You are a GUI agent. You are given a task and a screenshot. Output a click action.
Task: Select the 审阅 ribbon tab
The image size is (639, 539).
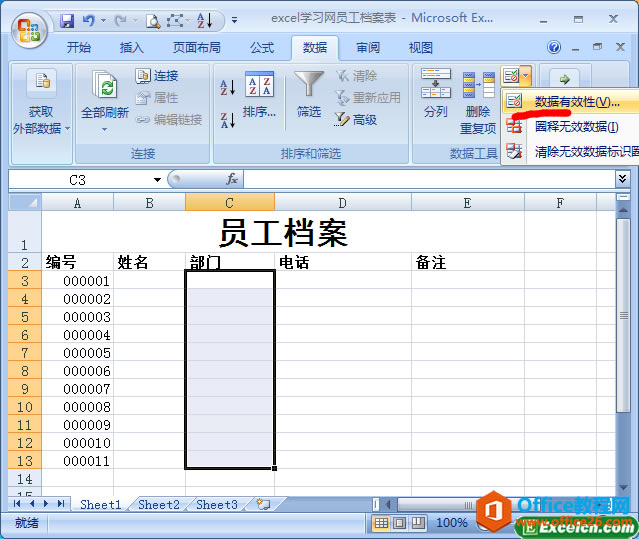point(368,48)
